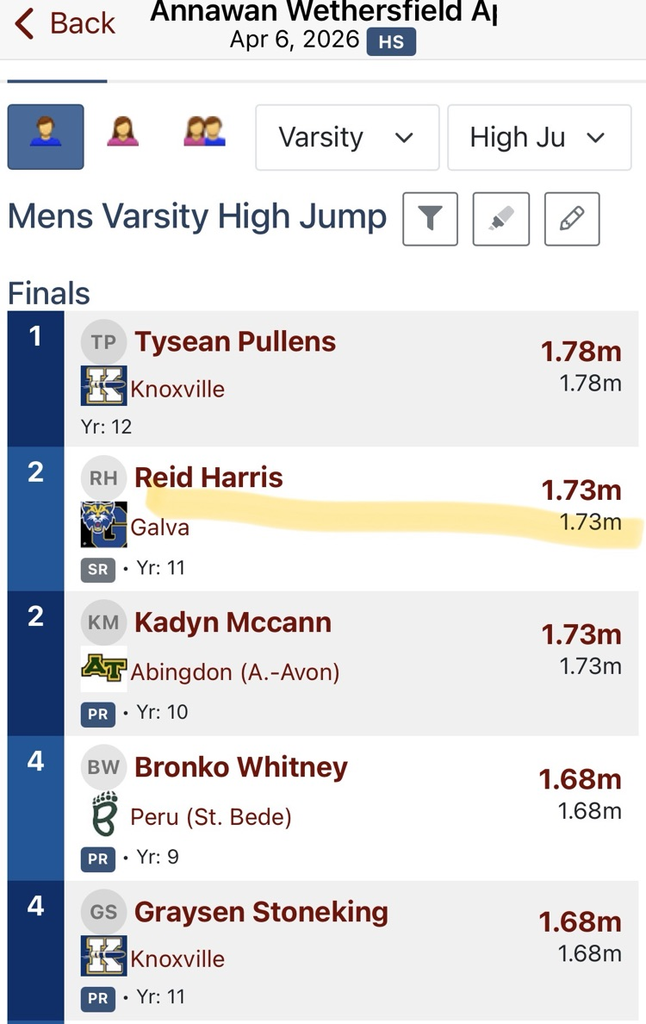Select the male gender toggle
Screen dimensions: 646x1024
click(45, 137)
